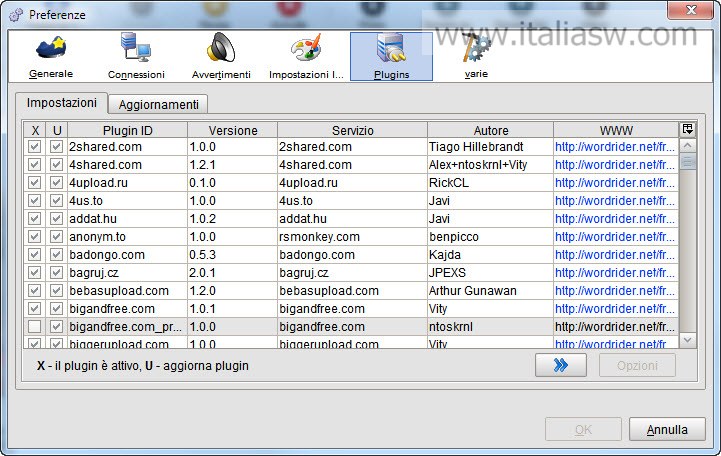Click the Preferenze window title icon

click(x=16, y=15)
